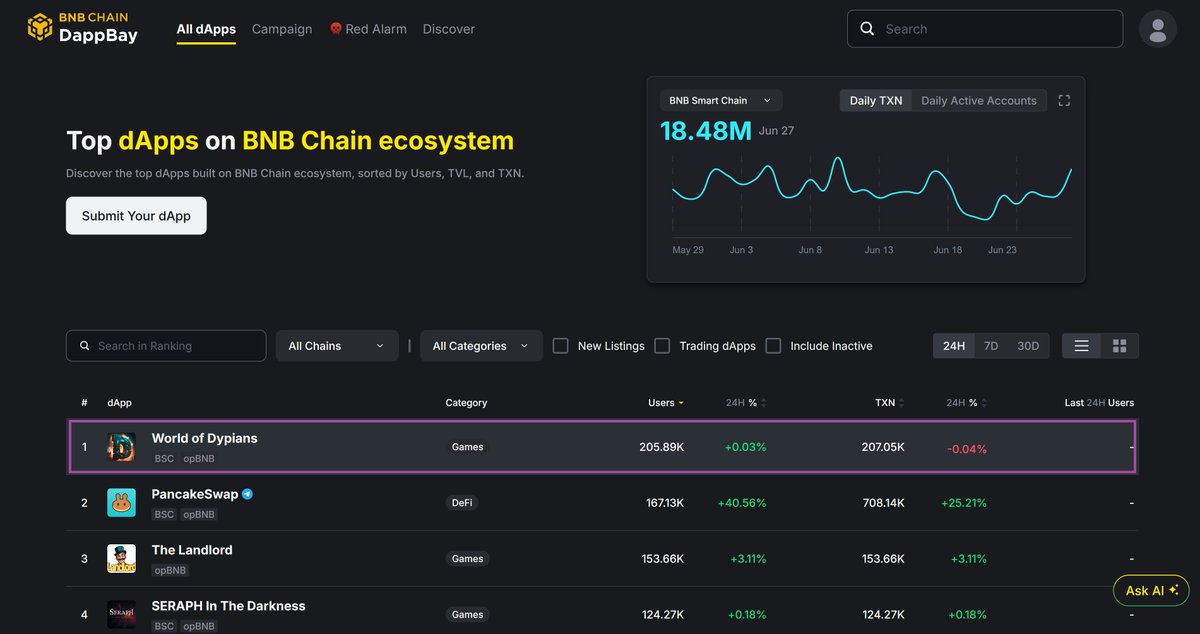Sort by Users column arrow
Image resolution: width=1200 pixels, height=634 pixels.
(x=681, y=403)
